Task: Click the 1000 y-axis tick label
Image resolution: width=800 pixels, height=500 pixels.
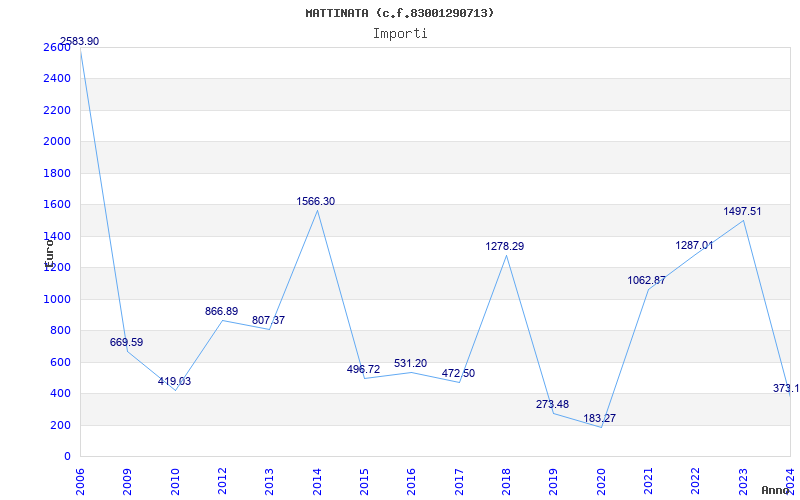Action: click(57, 299)
